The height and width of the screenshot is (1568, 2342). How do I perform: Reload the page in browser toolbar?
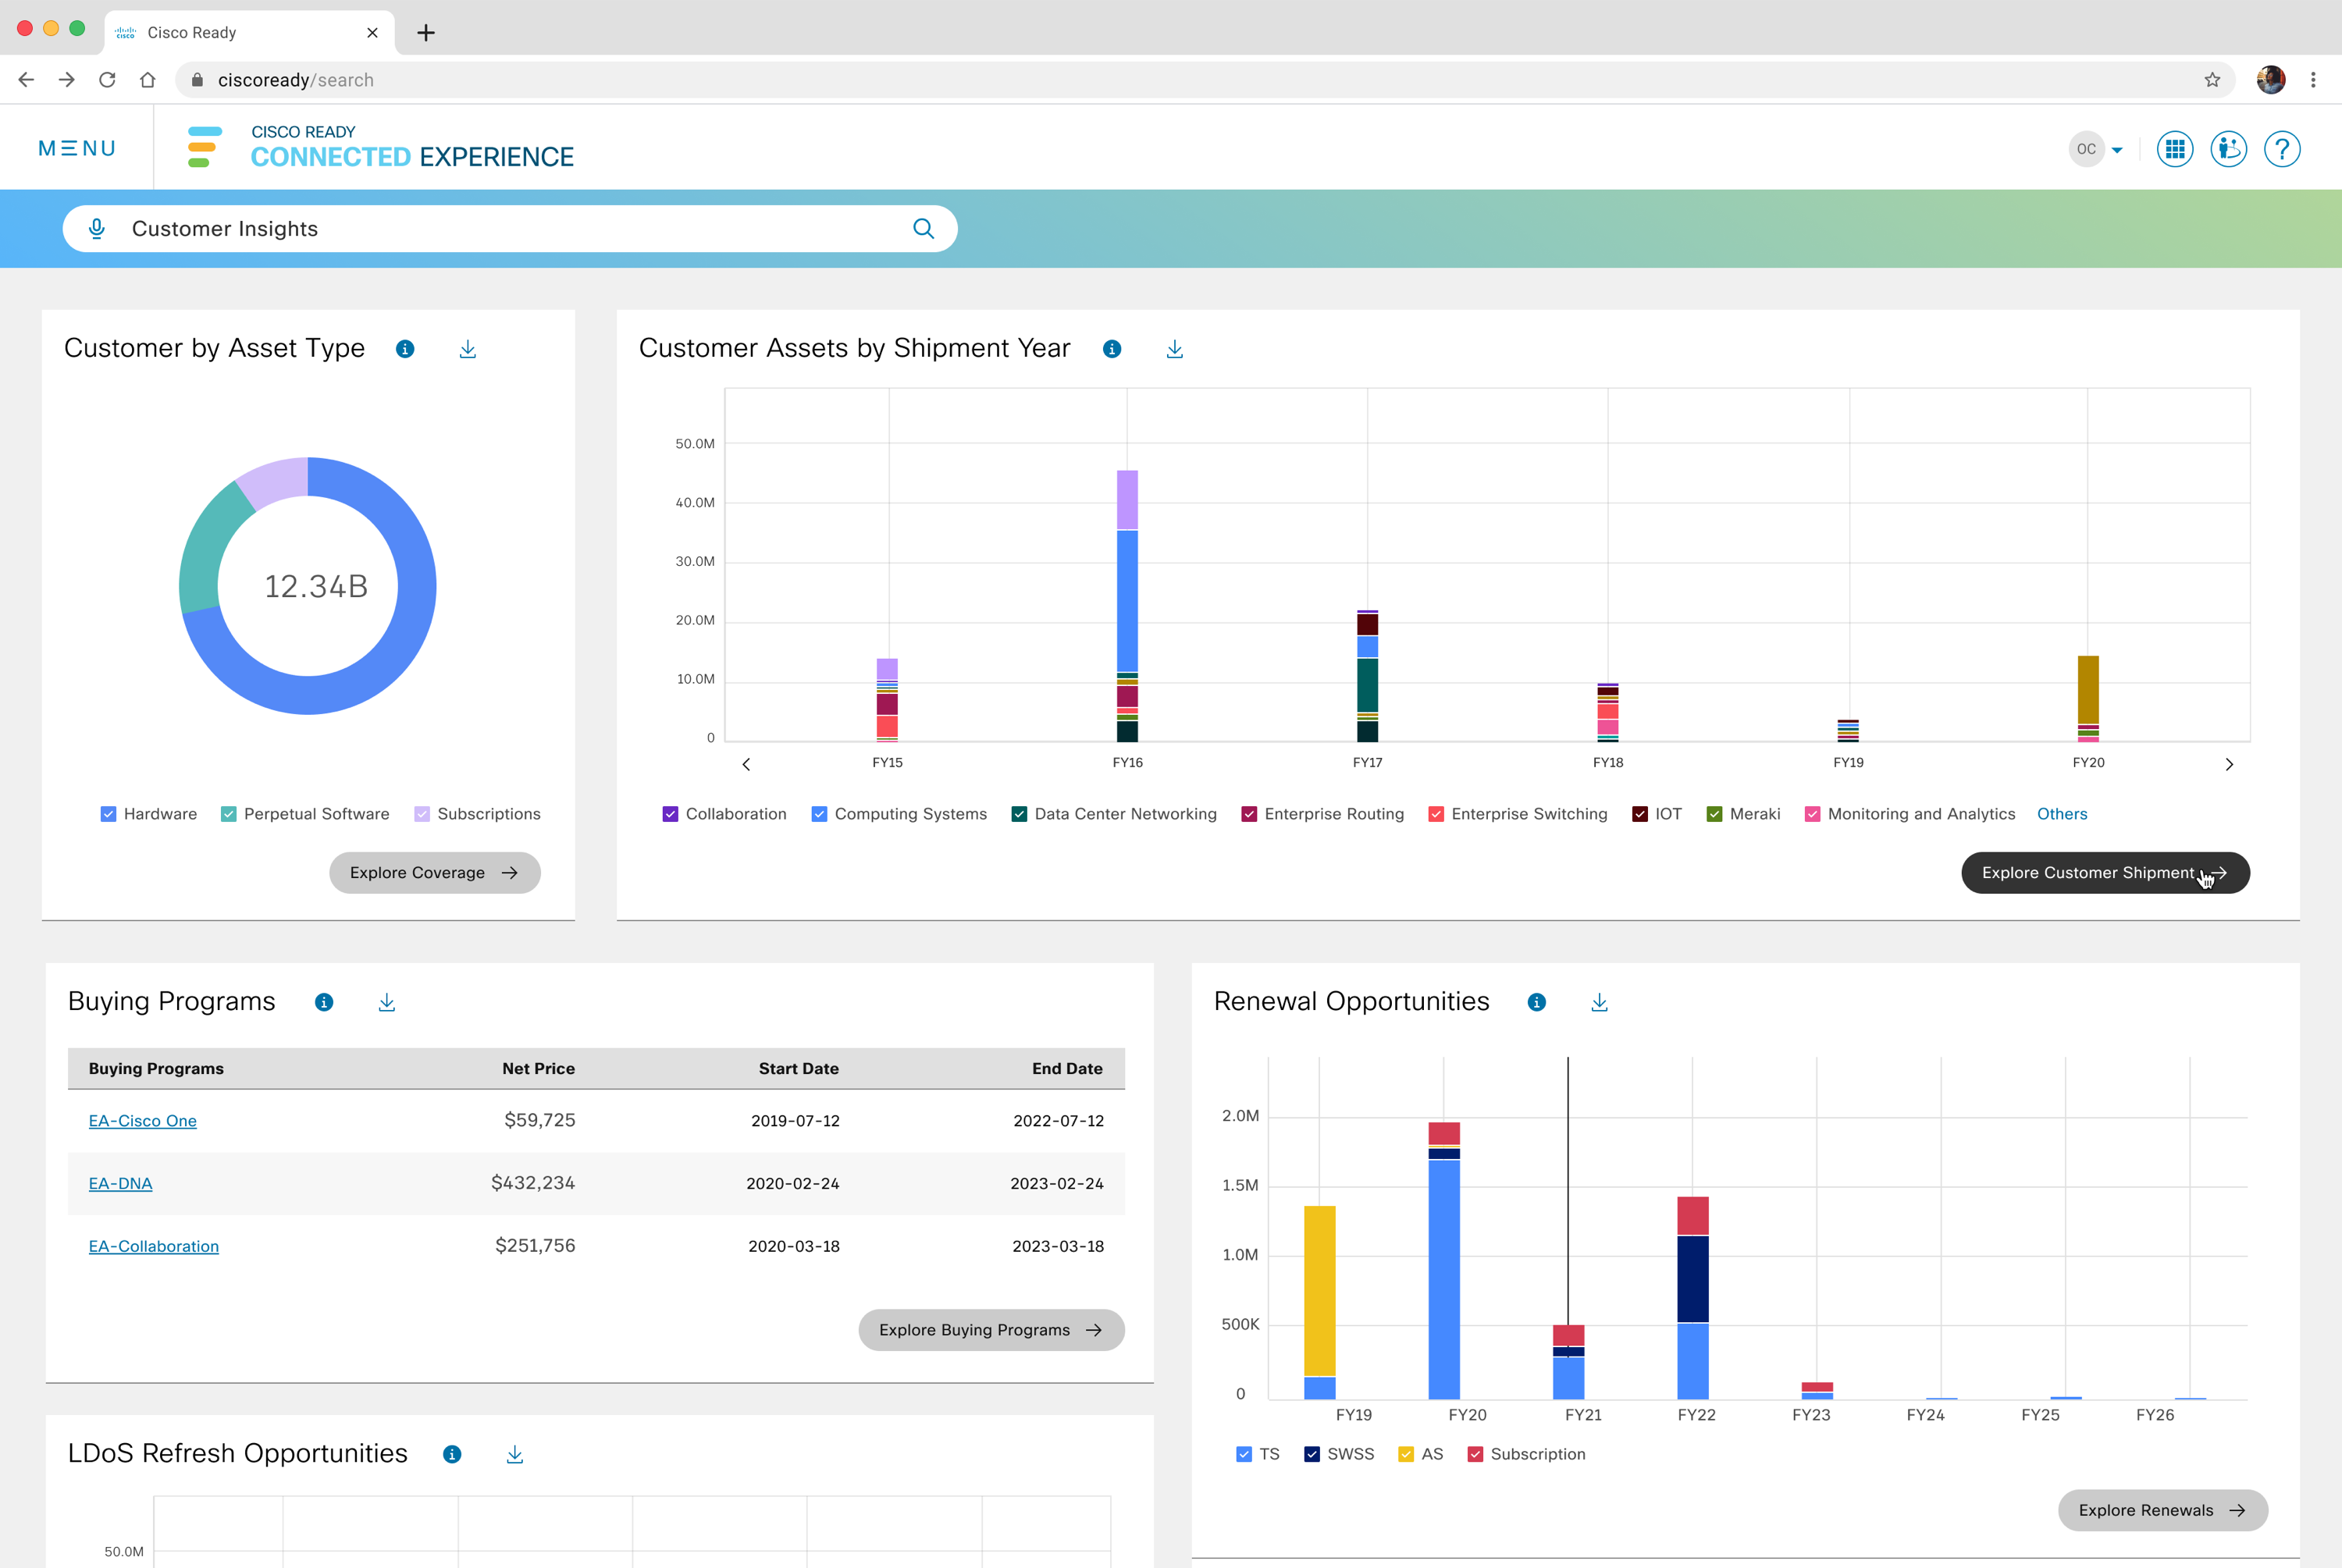pos(107,80)
